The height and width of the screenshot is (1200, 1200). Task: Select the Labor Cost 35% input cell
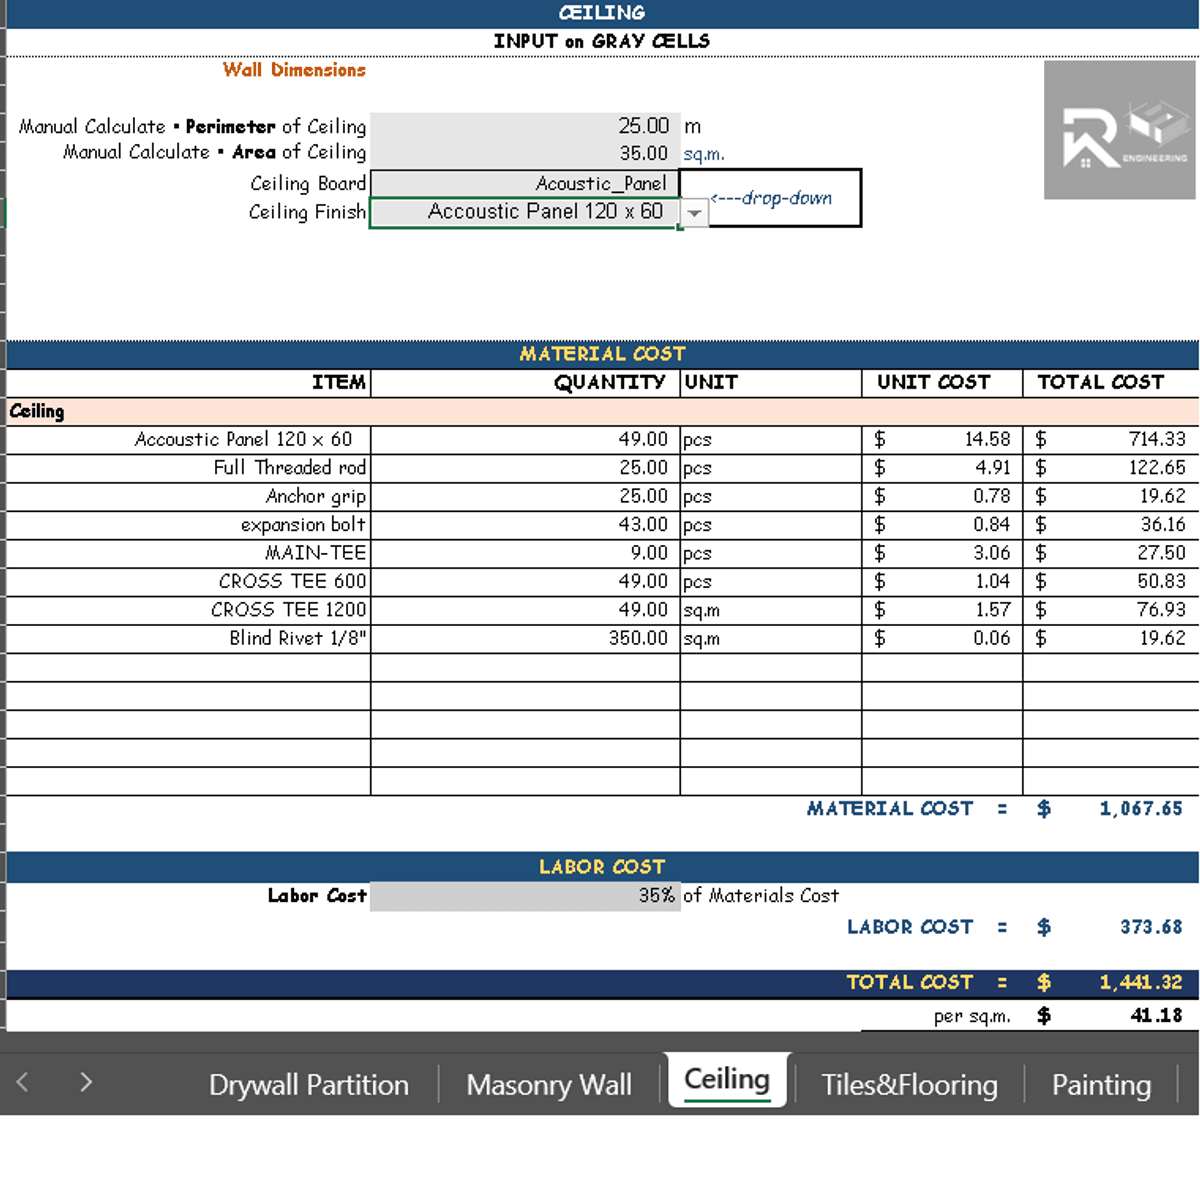pos(525,896)
